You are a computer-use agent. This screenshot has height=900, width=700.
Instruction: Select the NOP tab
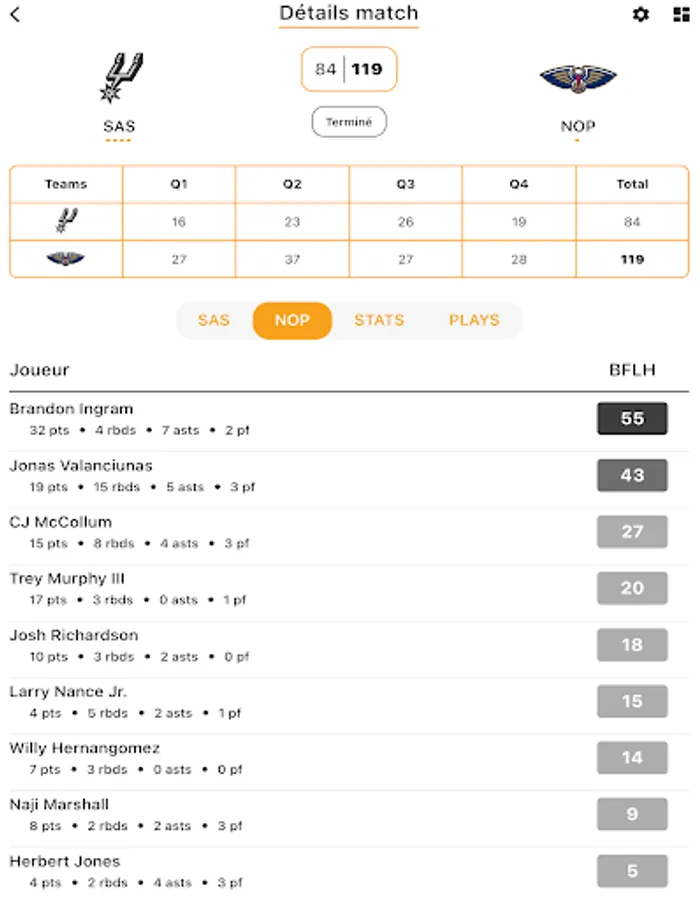[x=292, y=321]
